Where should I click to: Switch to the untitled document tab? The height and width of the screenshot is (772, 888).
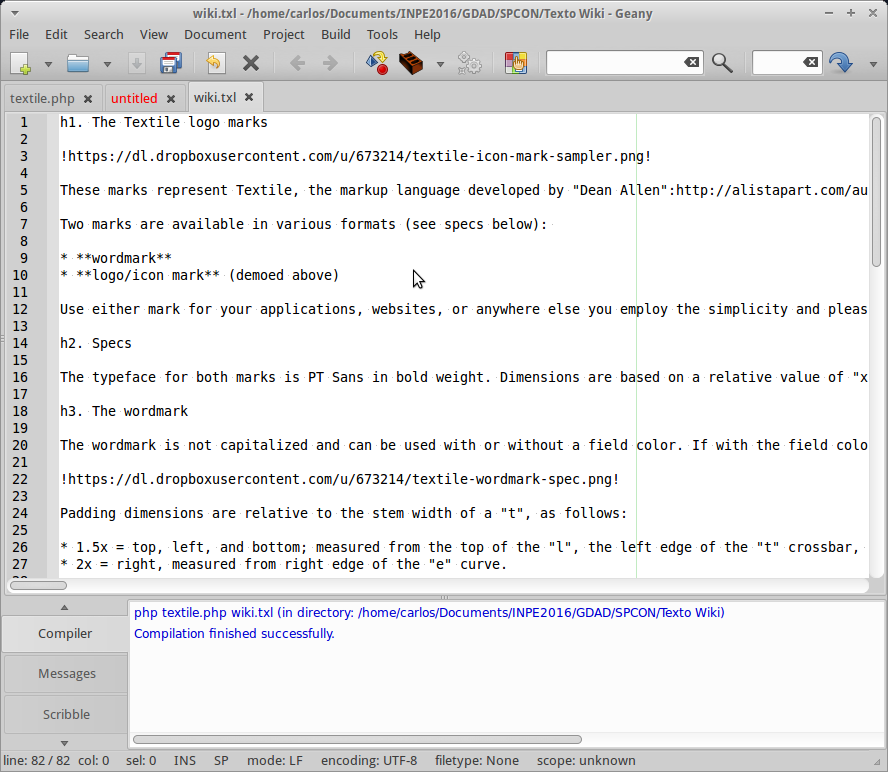point(134,99)
